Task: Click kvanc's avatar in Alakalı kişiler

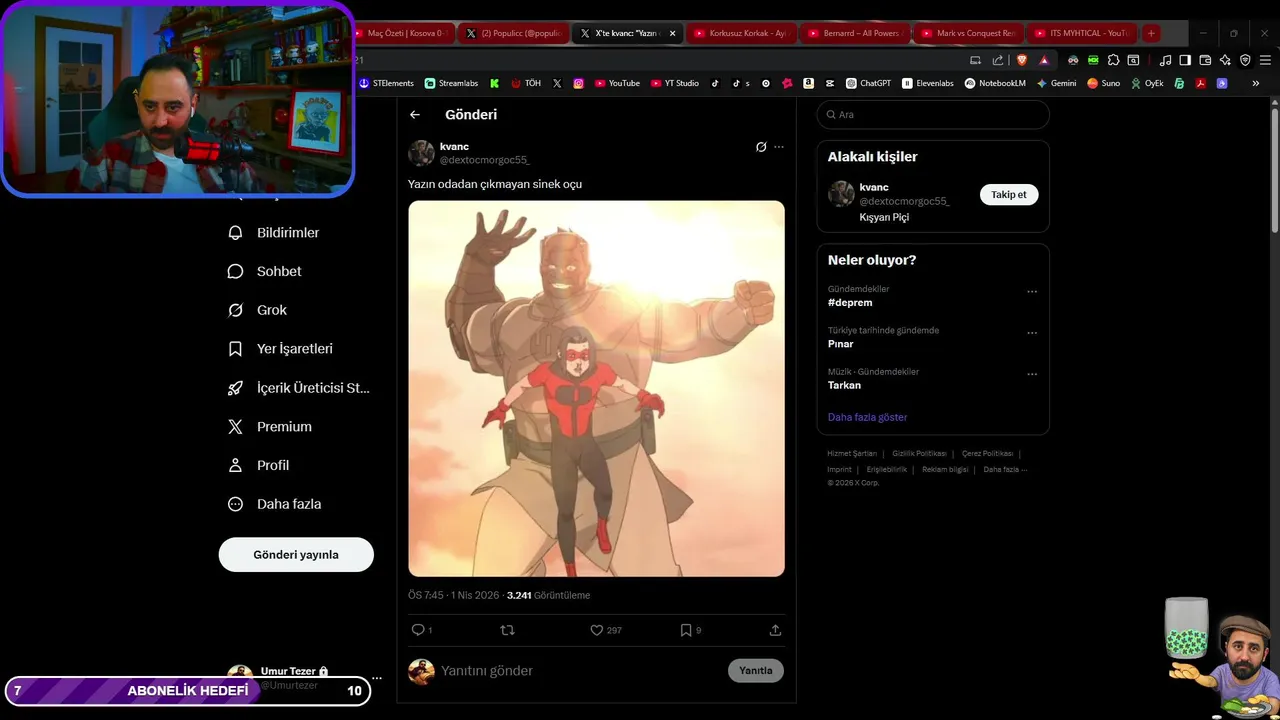Action: pos(841,194)
